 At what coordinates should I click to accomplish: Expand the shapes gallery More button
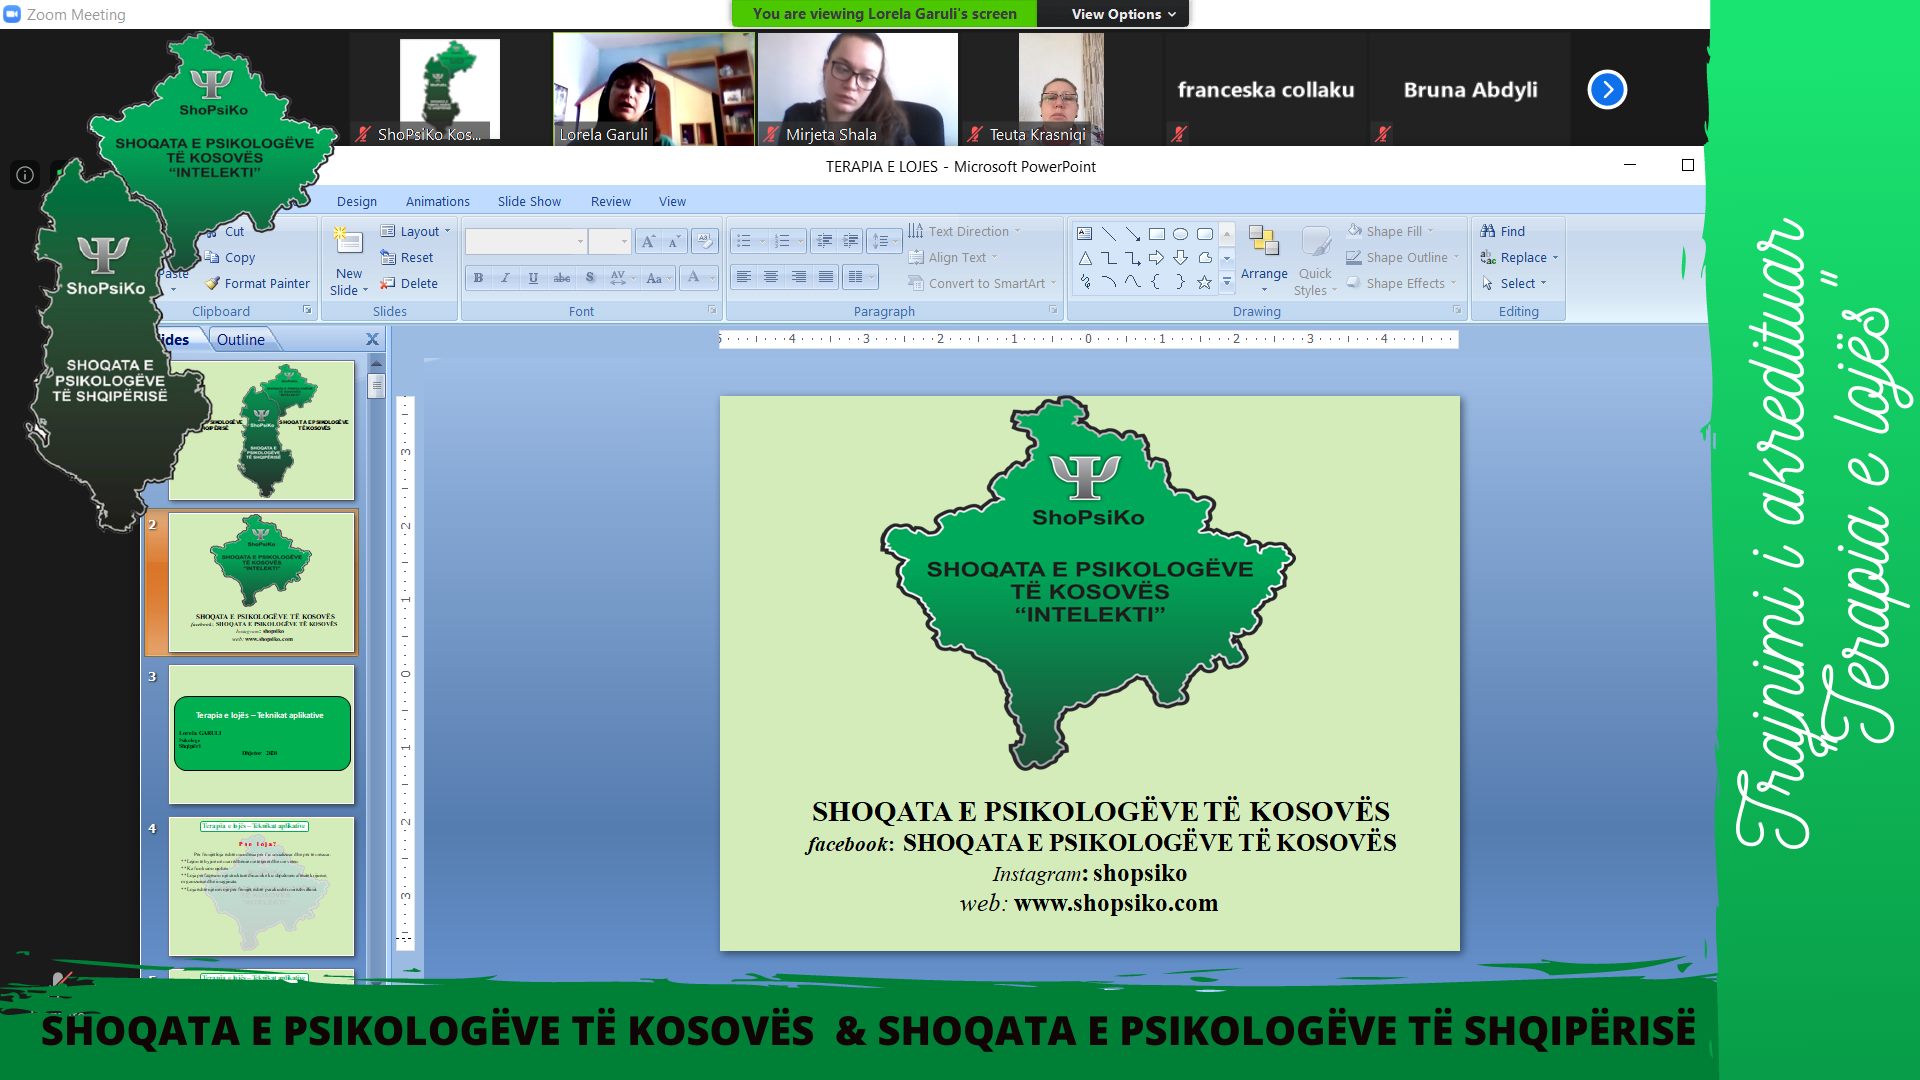(x=1227, y=282)
